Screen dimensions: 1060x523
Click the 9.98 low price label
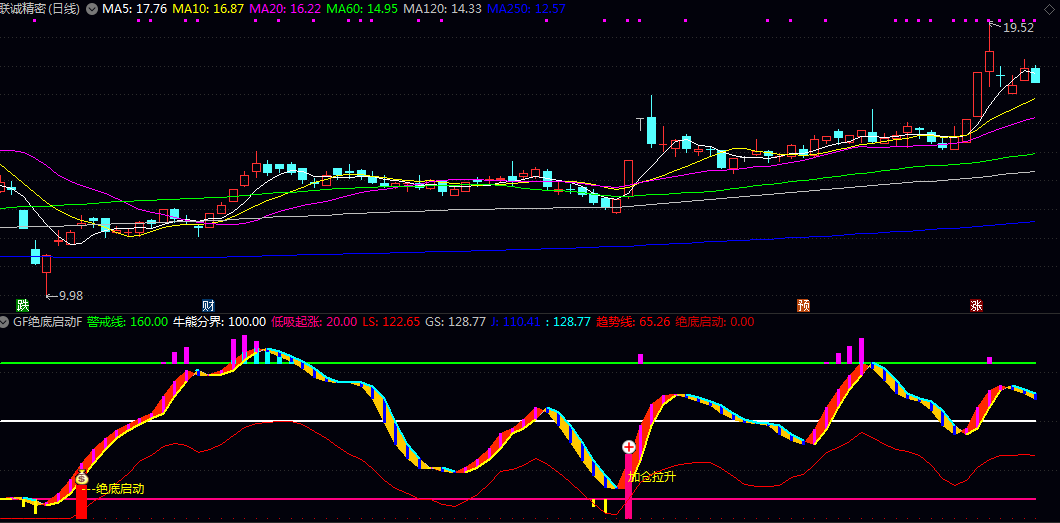point(70,295)
